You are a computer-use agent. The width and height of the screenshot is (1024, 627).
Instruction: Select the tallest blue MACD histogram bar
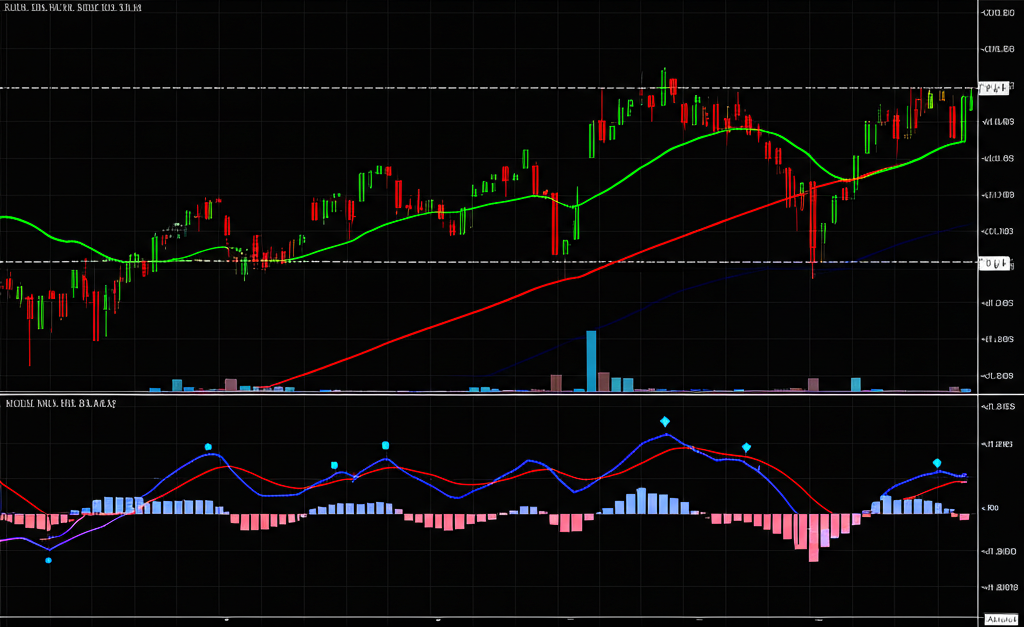(x=643, y=501)
